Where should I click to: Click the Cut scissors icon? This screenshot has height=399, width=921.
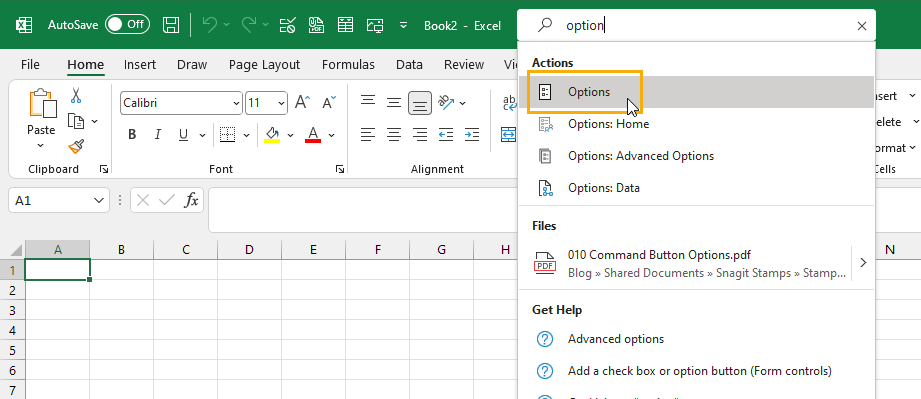click(76, 95)
